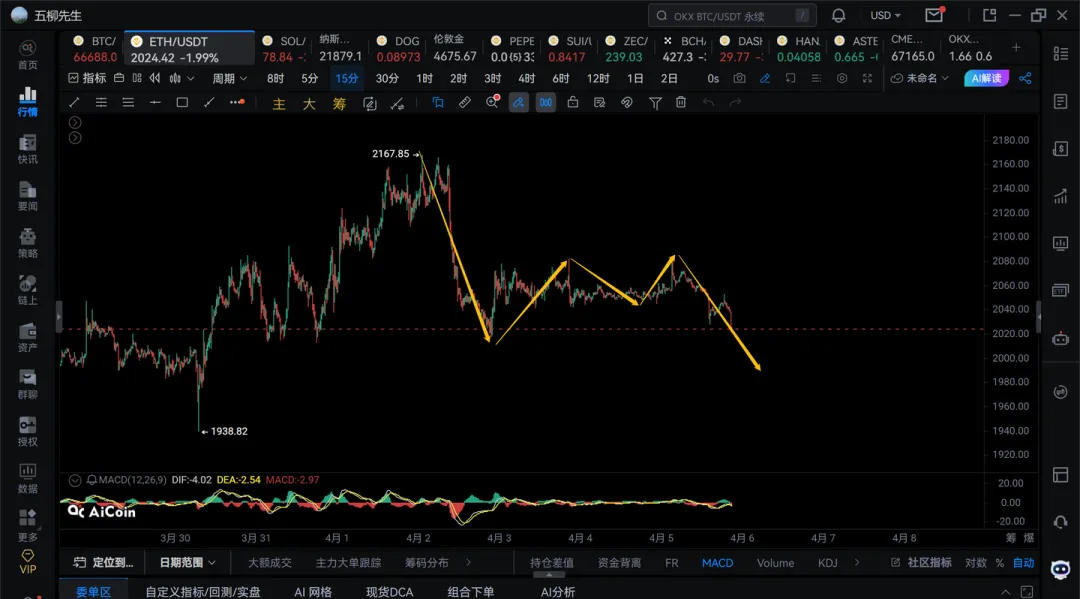Image resolution: width=1080 pixels, height=599 pixels.
Task: Open the AI 网格 bottom tab
Action: coord(313,592)
